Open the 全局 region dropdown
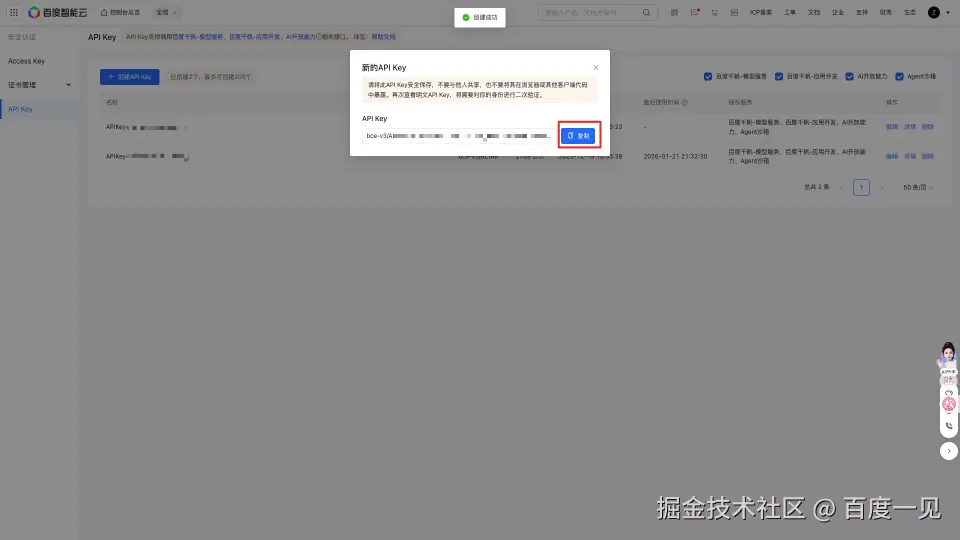 166,12
